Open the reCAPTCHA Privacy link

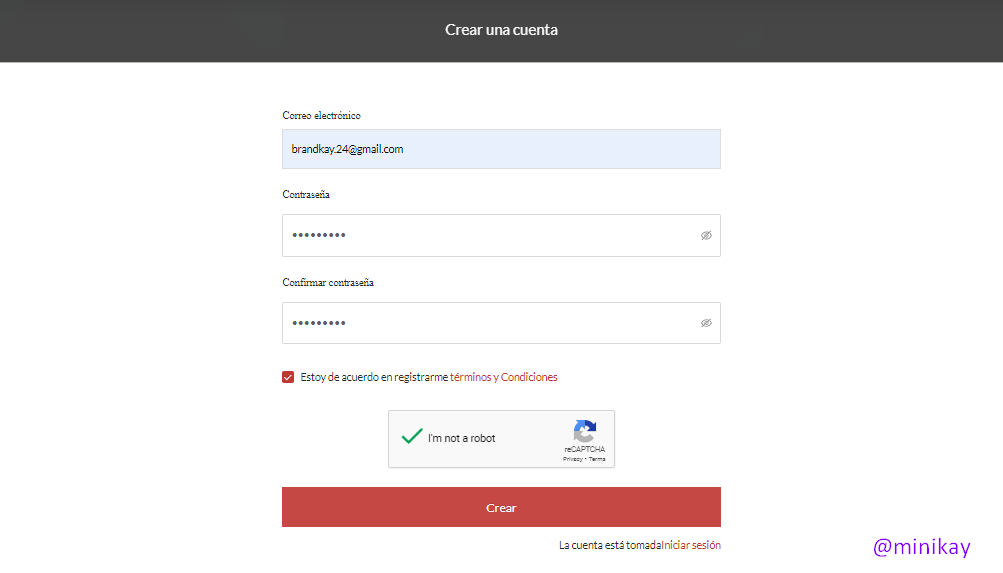[572, 459]
